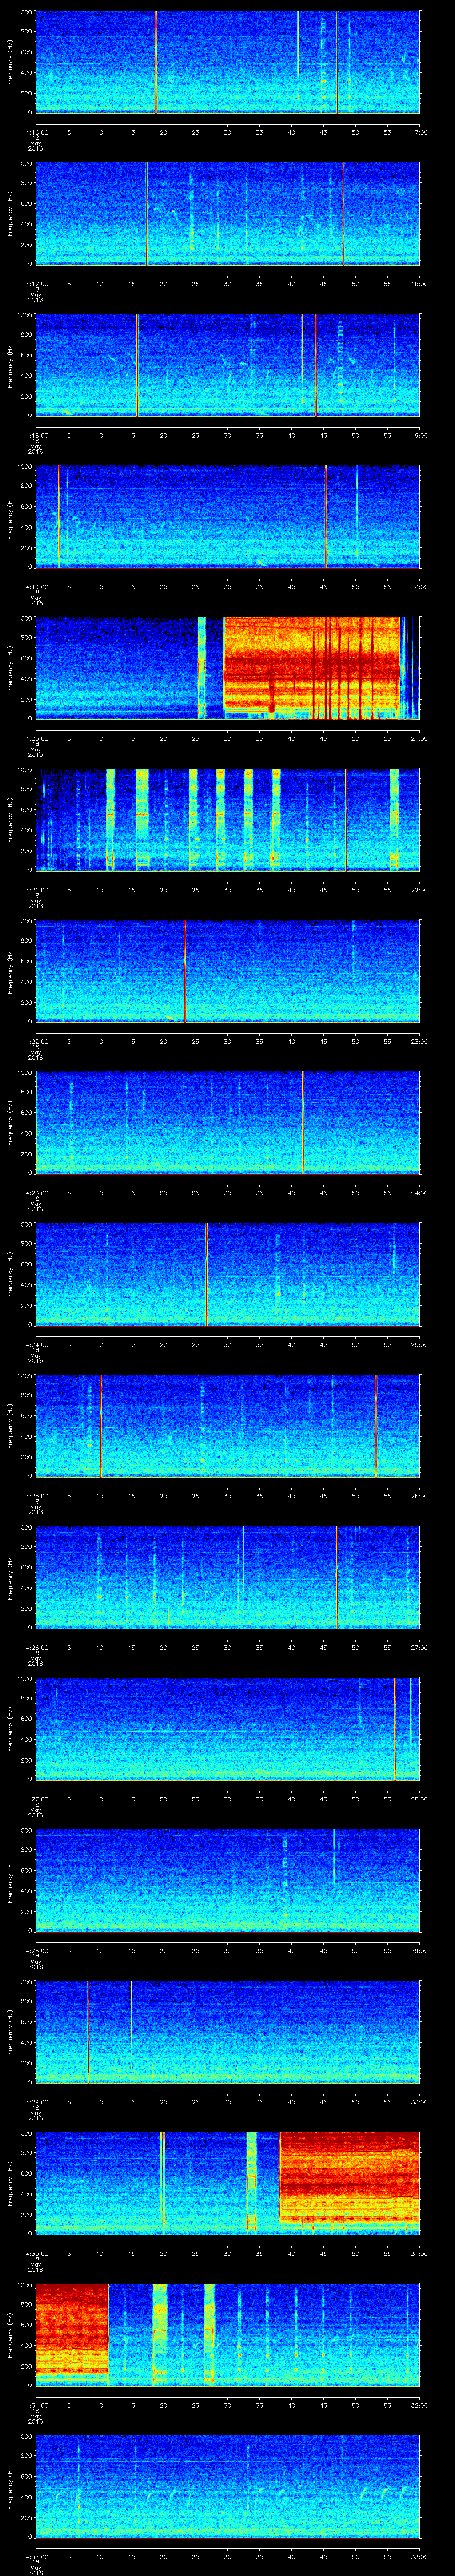Image resolution: width=455 pixels, height=2576 pixels.
Task: Click the '28:00' end time label
Action: [419, 1799]
